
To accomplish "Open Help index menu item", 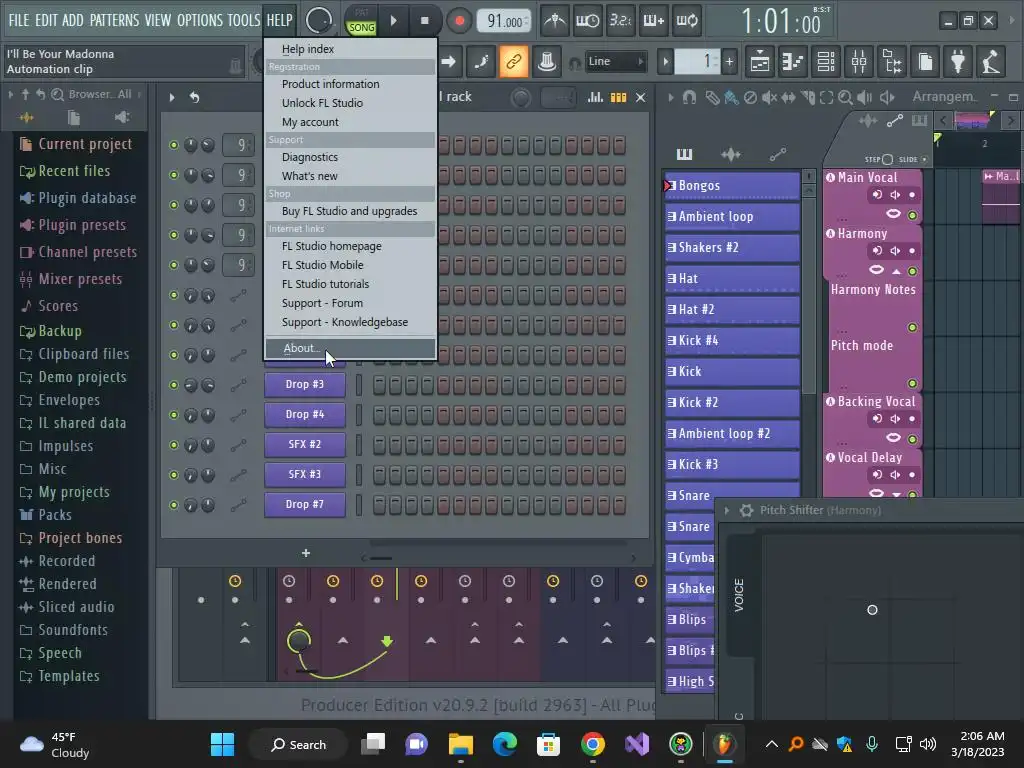I will [350, 49].
